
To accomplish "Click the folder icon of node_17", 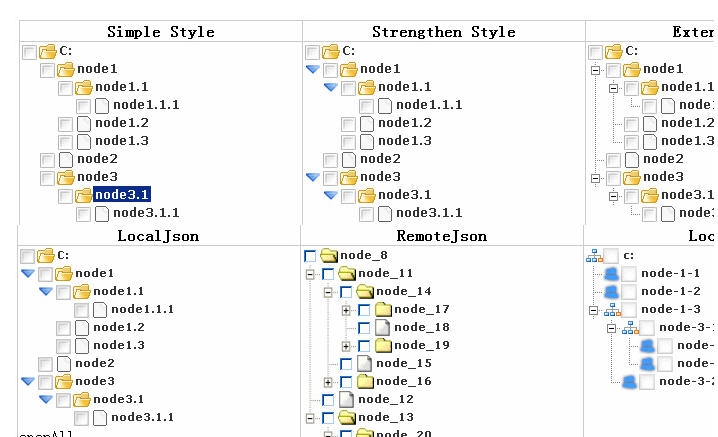I will click(383, 310).
